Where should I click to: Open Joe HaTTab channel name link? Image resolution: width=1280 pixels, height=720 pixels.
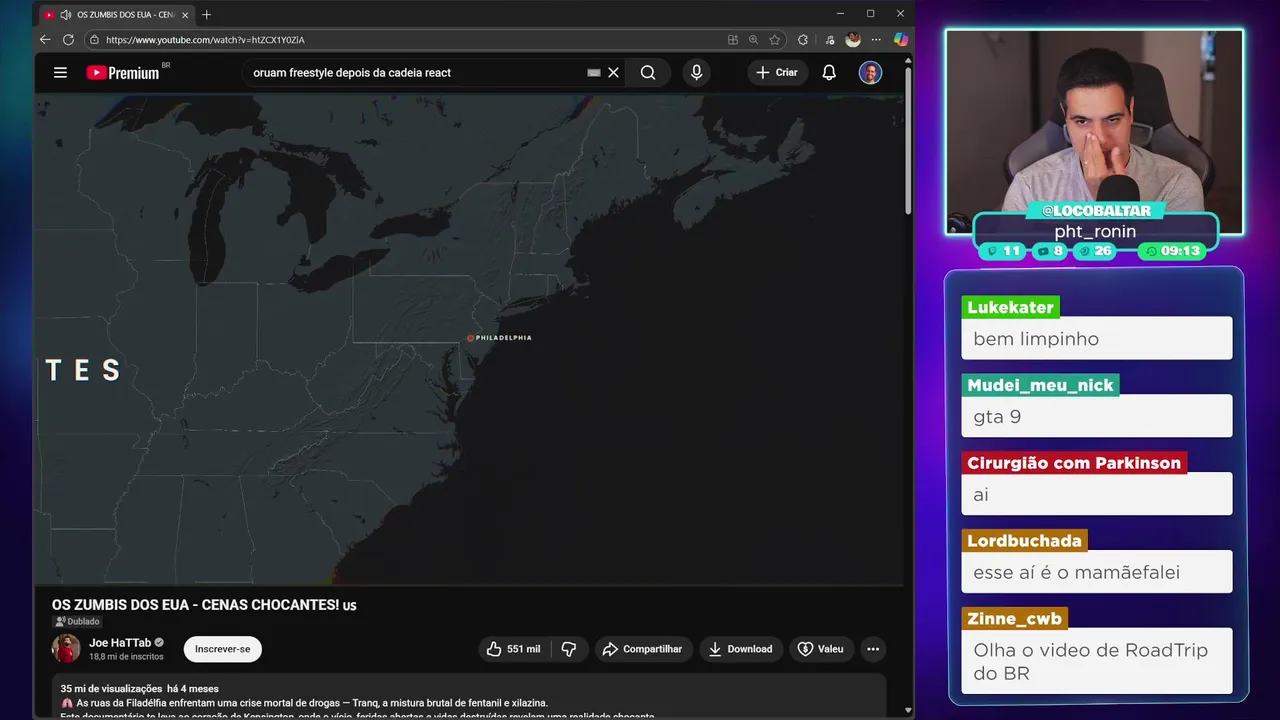click(120, 643)
